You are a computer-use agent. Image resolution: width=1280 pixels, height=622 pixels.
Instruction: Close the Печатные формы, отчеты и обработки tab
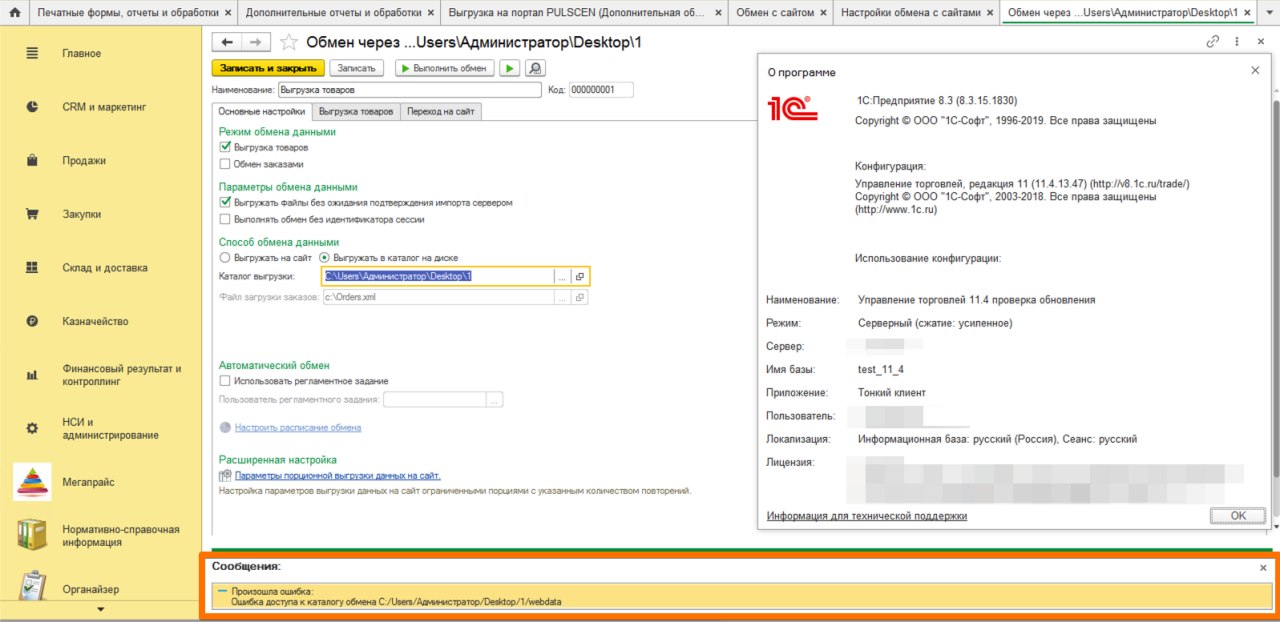point(228,13)
